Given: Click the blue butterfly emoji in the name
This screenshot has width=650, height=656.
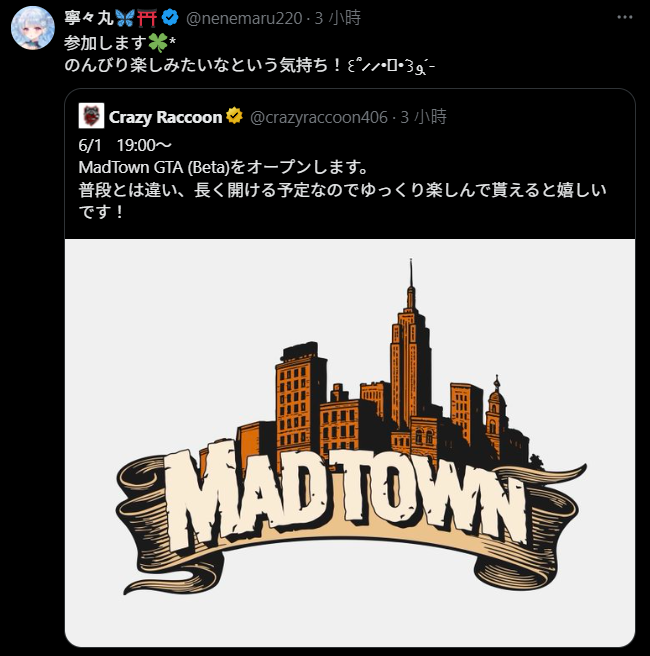Looking at the screenshot, I should pos(125,18).
